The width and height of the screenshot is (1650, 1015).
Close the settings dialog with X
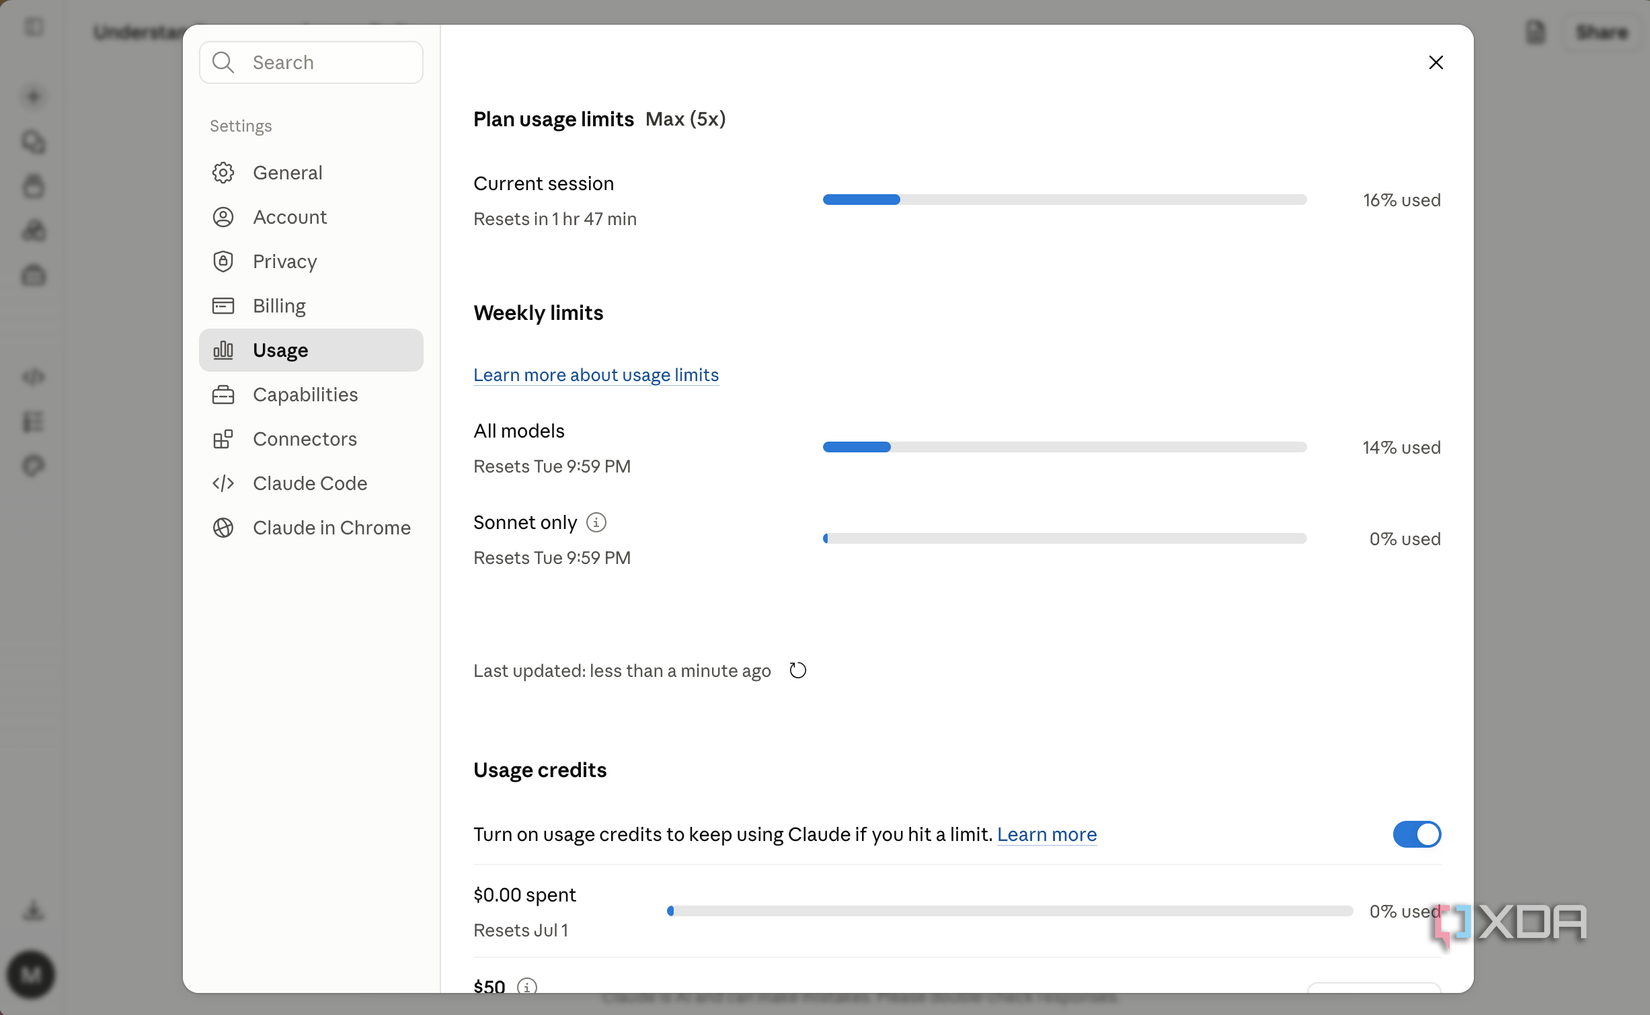pos(1436,62)
